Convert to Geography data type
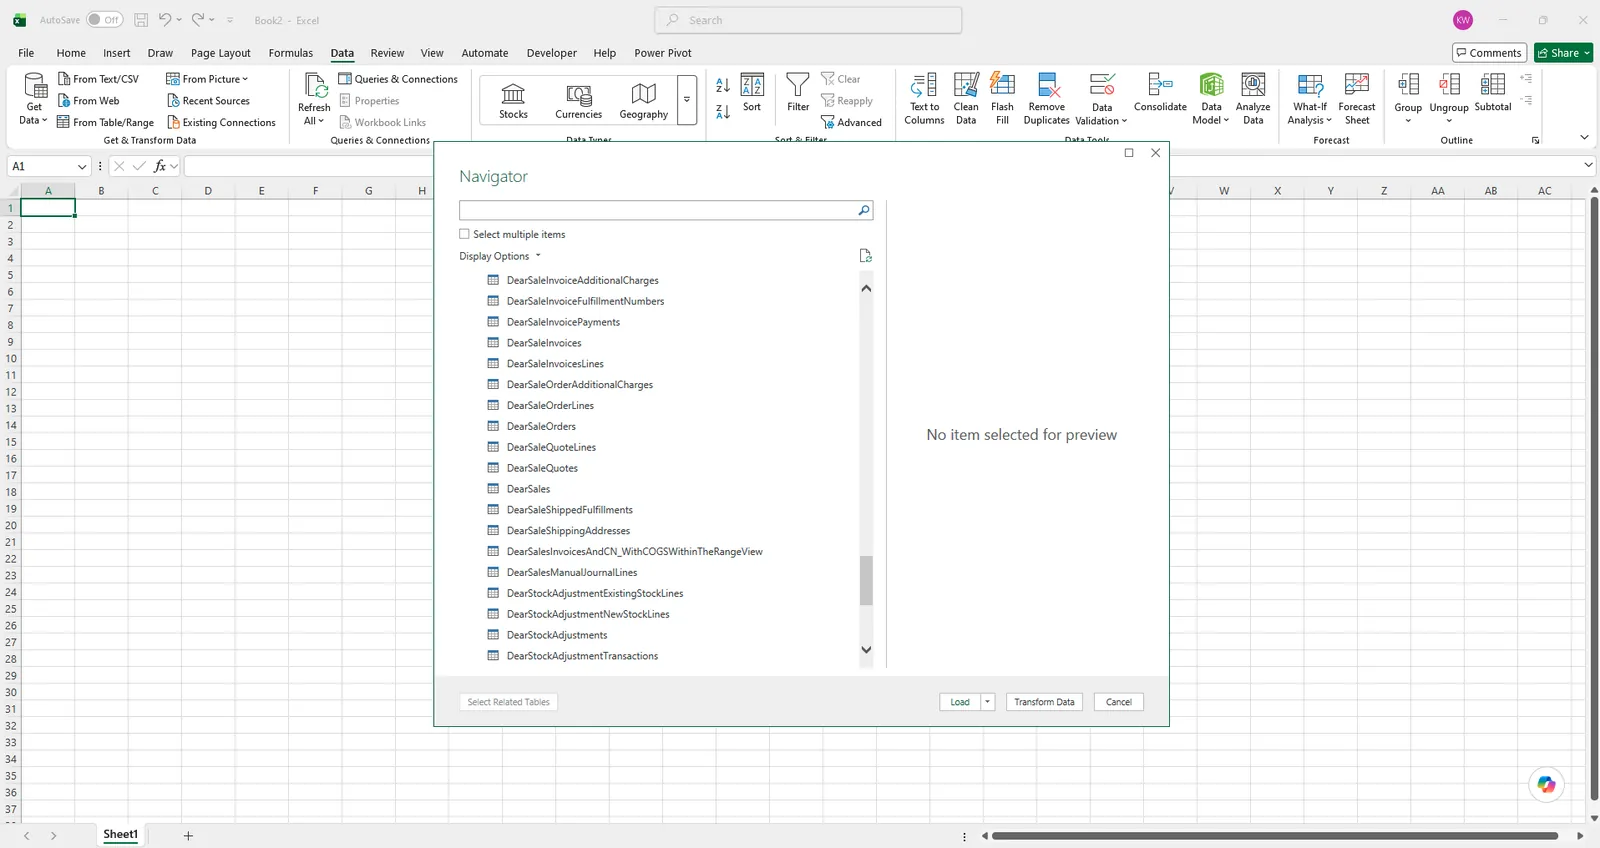Viewport: 1600px width, 848px height. pyautogui.click(x=643, y=101)
